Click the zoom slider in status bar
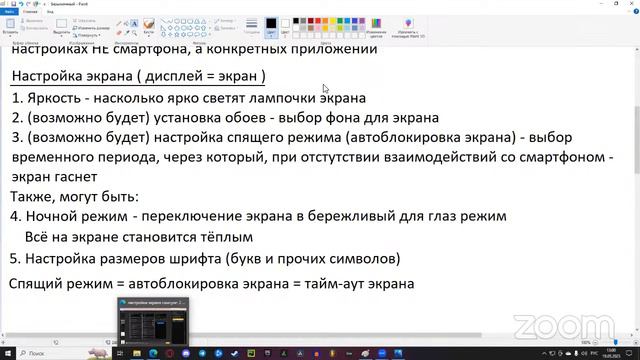Screen dimensions: 640x360 [x=616, y=342]
